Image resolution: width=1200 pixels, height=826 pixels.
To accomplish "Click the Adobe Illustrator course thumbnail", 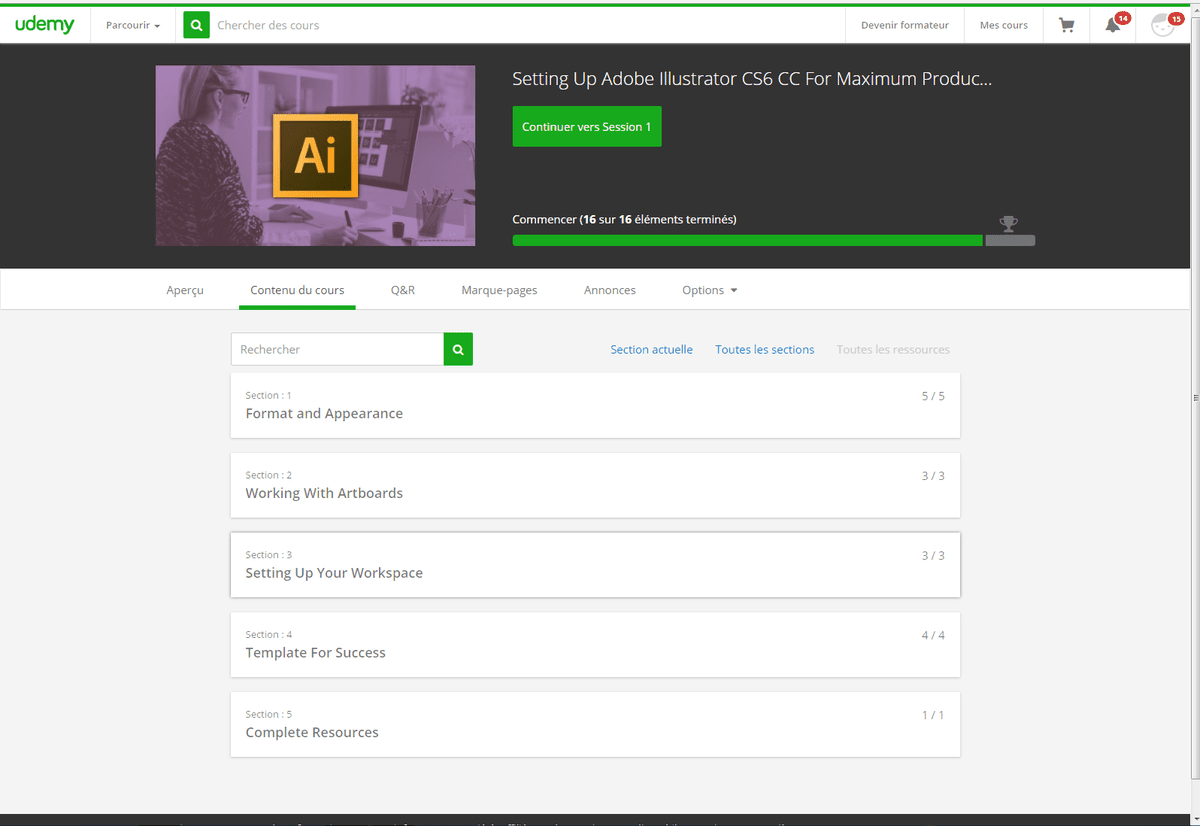I will pos(315,155).
